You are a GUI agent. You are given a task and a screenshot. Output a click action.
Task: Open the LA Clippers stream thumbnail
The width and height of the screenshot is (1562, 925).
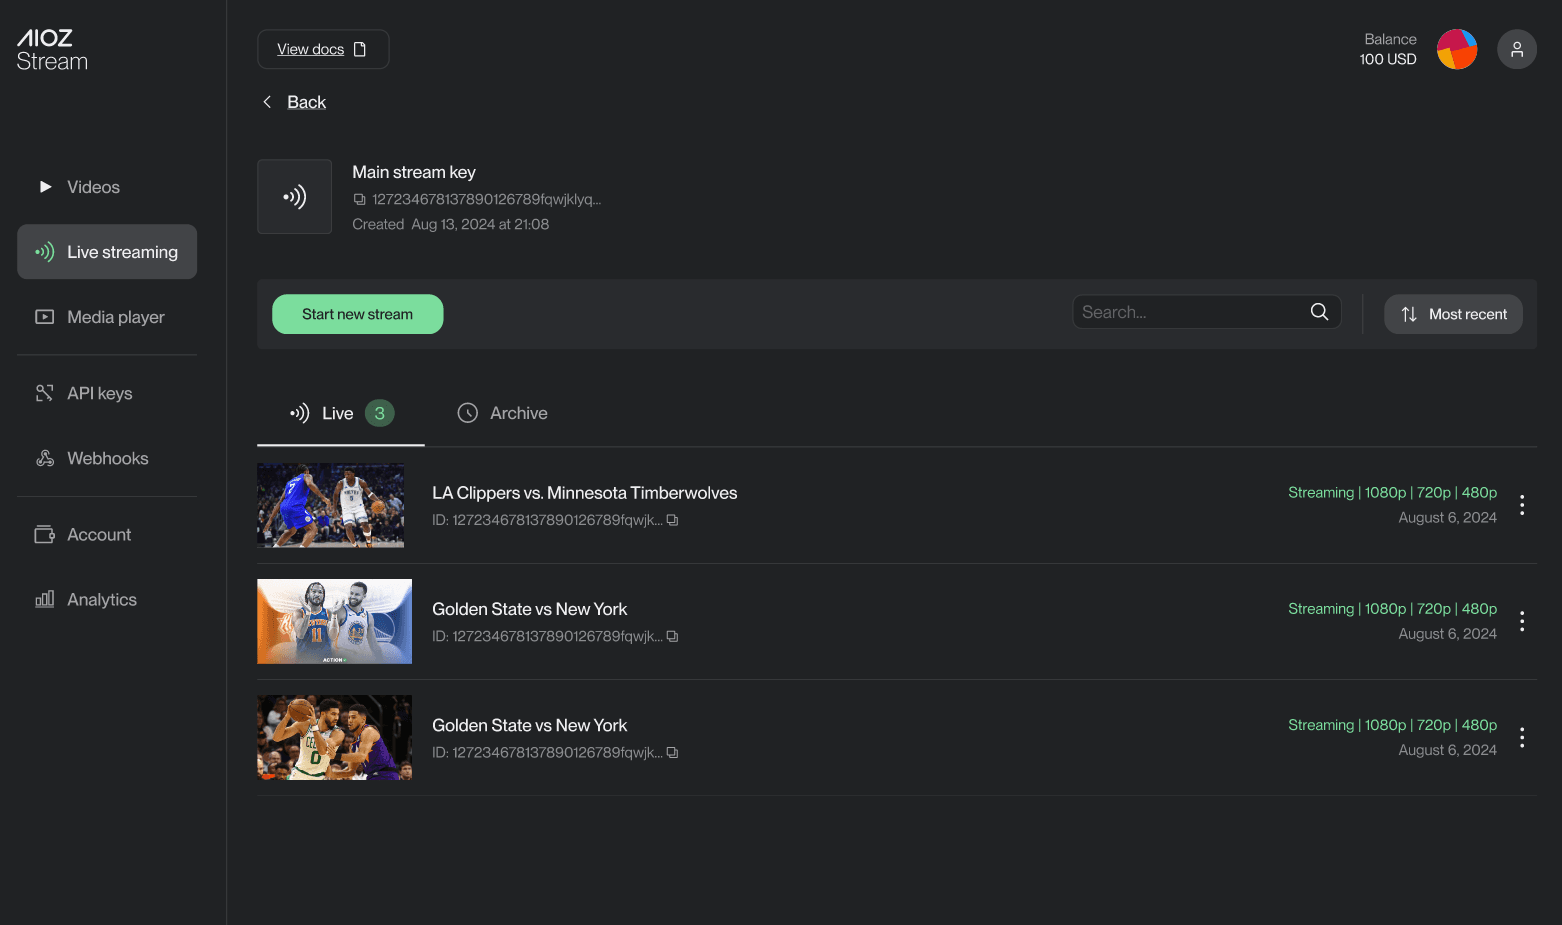point(331,505)
